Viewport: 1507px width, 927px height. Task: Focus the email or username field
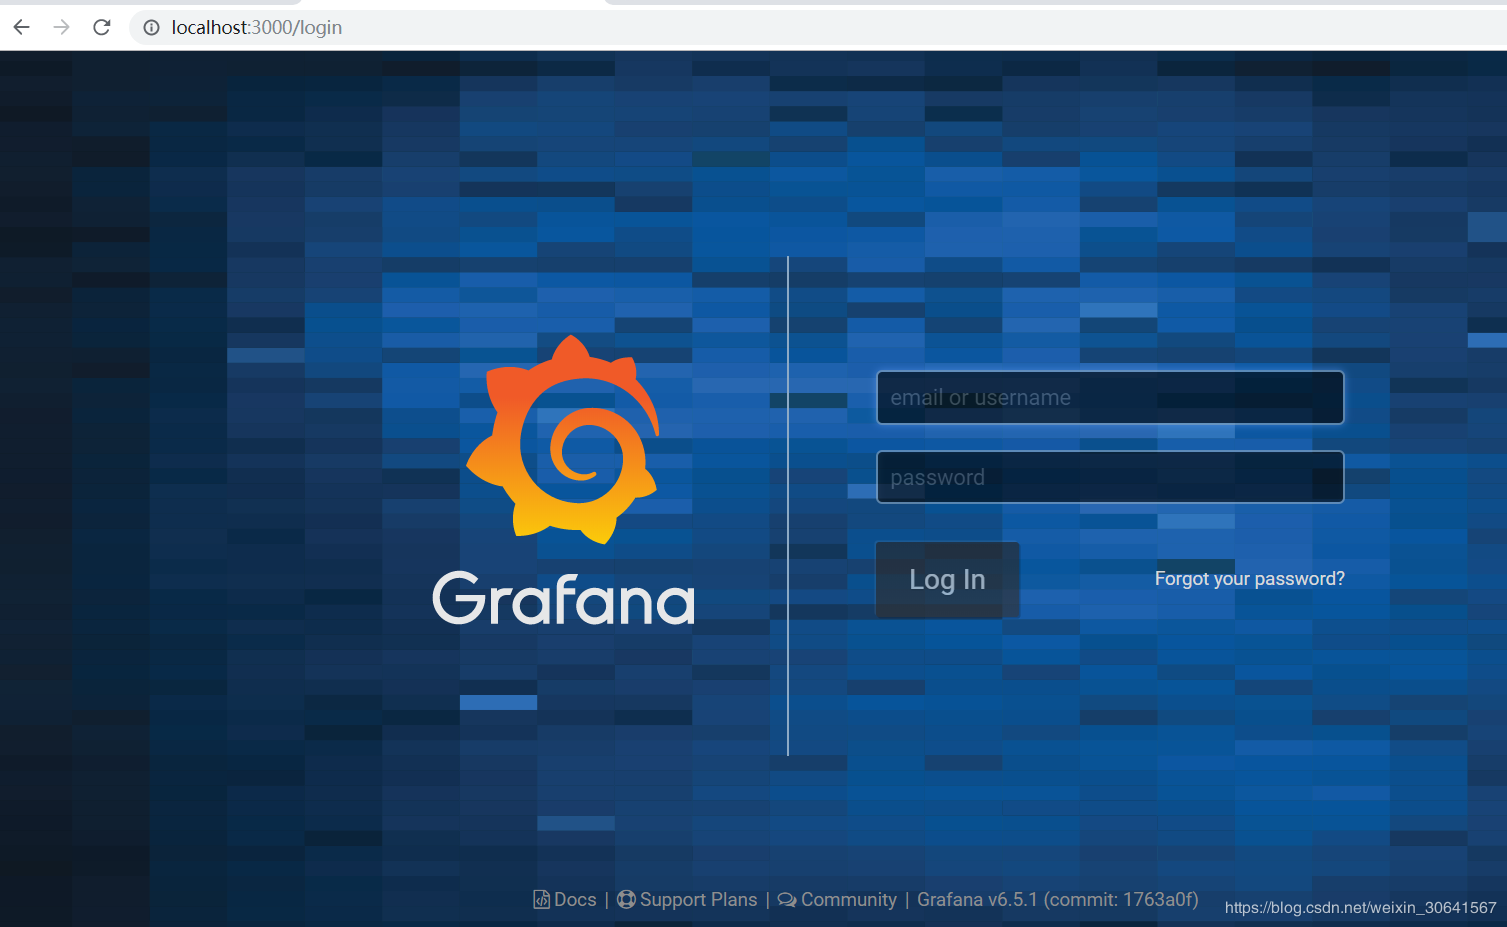coord(1110,398)
